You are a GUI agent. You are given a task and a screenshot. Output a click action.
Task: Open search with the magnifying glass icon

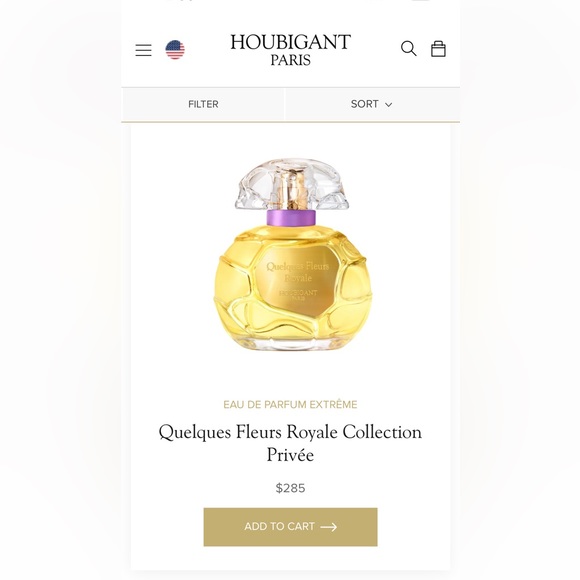point(409,48)
